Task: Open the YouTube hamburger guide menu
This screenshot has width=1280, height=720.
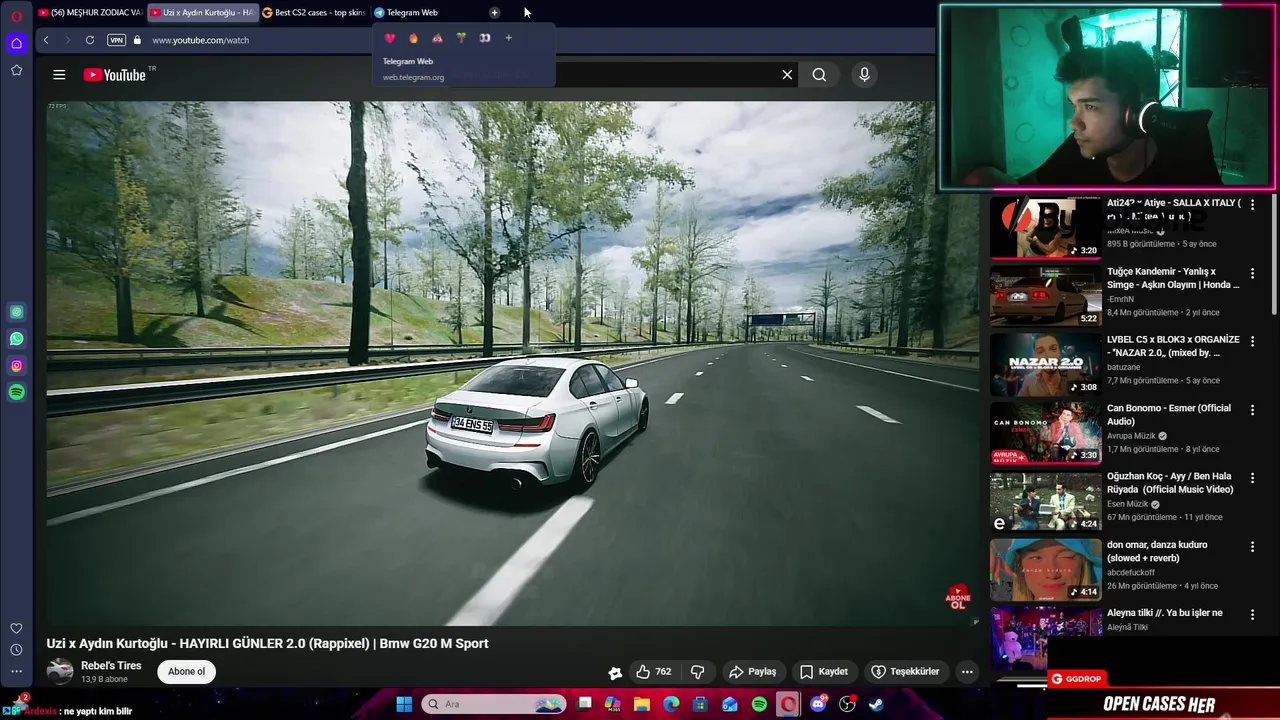Action: (x=59, y=75)
